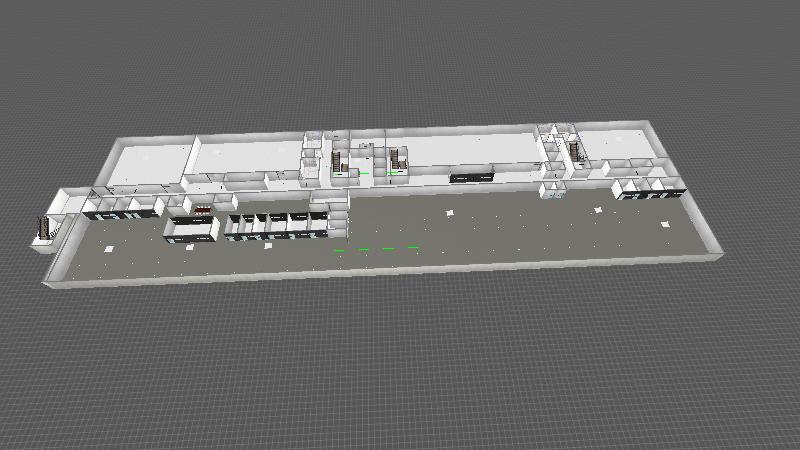The height and width of the screenshot is (450, 800).
Task: Select the white floor marker nearest right wall
Action: 663,226
